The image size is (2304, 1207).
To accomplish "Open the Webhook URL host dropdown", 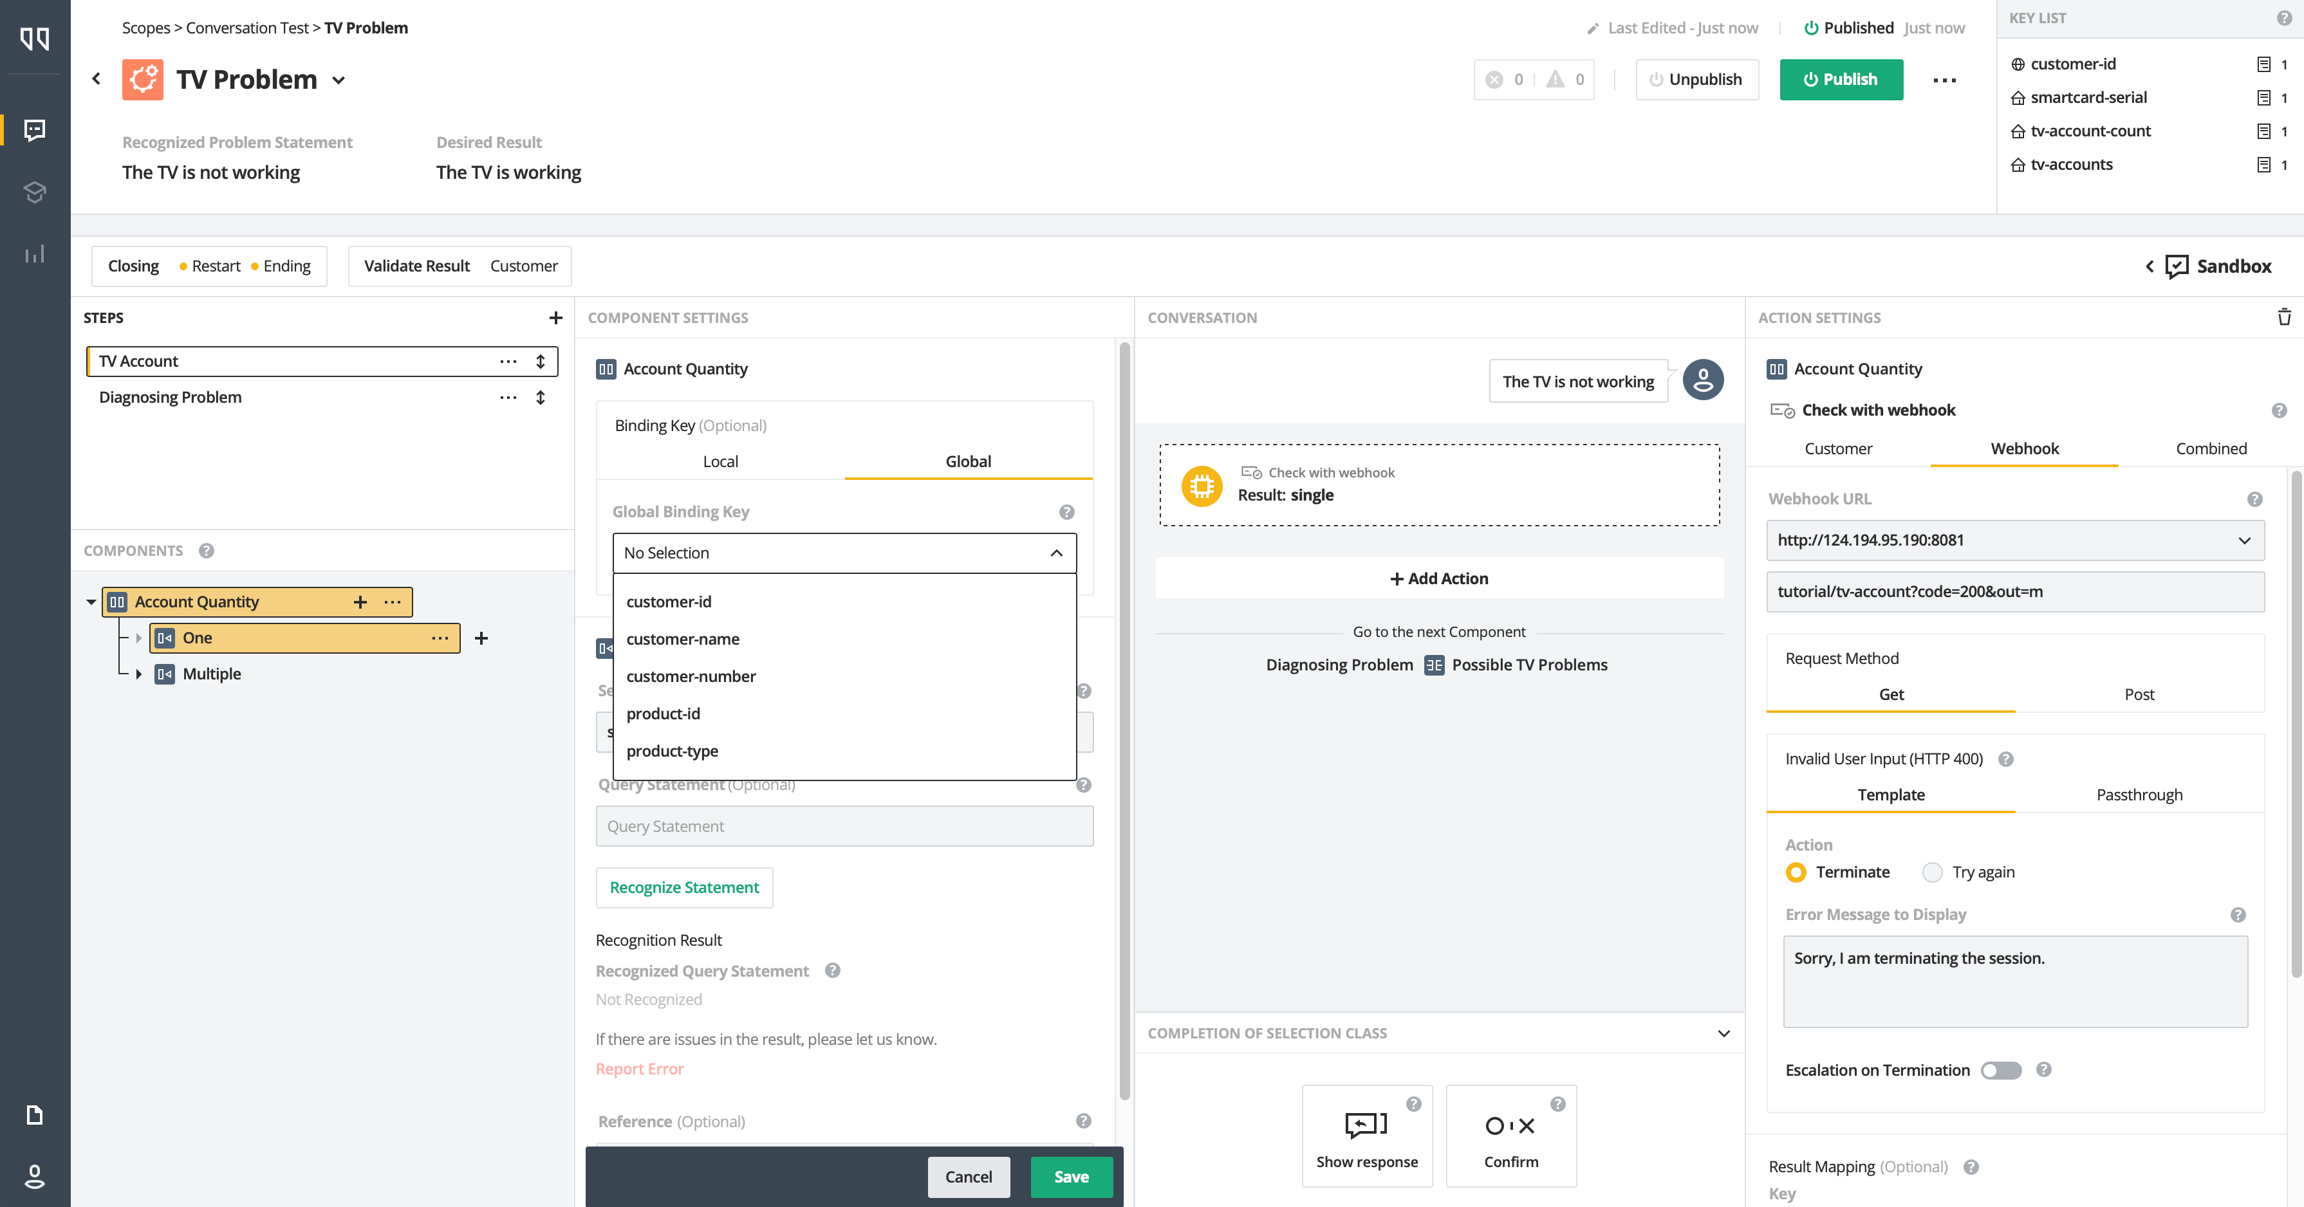I will tap(2244, 541).
